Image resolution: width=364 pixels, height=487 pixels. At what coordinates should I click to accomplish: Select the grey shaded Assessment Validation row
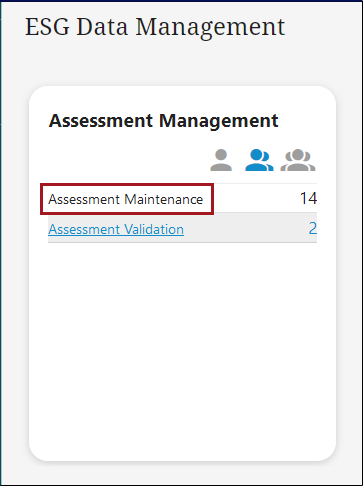182,228
